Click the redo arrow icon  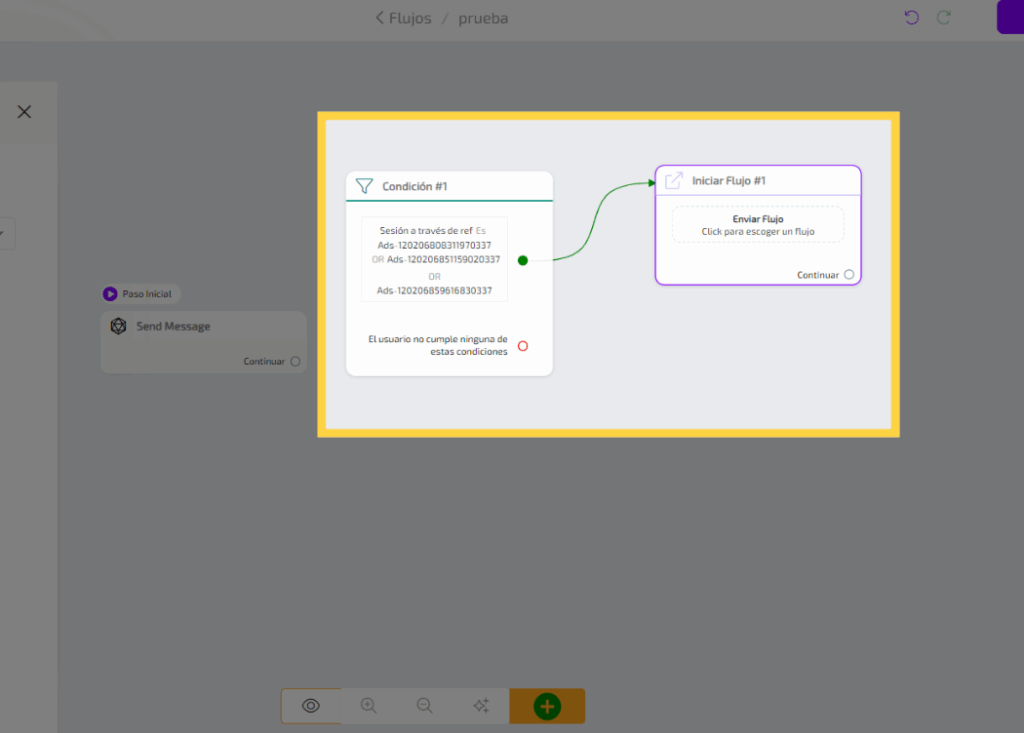point(943,18)
